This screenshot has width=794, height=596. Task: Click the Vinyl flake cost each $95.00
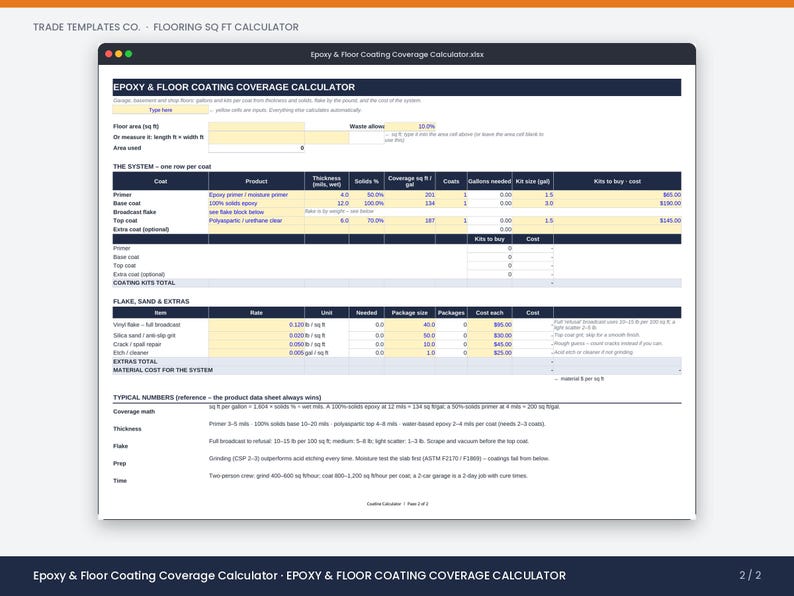point(490,325)
